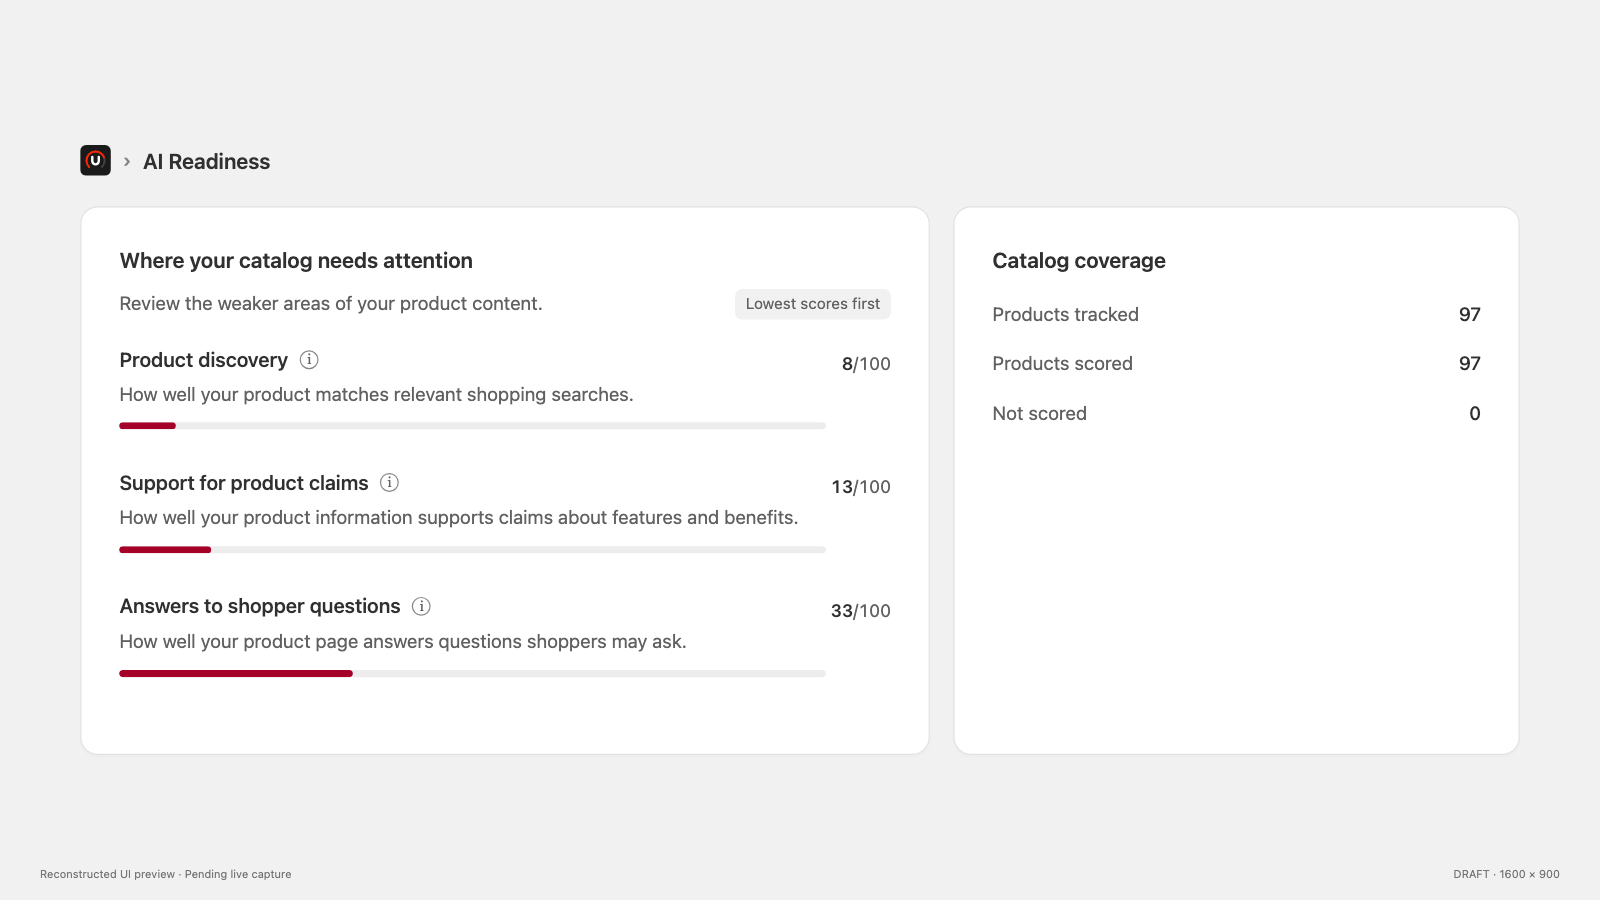The width and height of the screenshot is (1600, 900).
Task: Open the Answers to shopper questions heading
Action: (260, 606)
